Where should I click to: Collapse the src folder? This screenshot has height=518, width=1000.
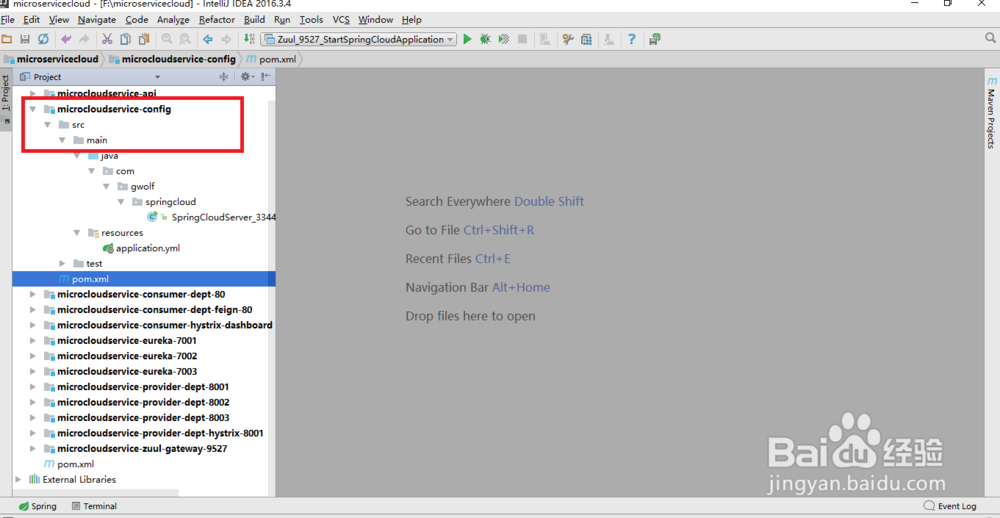click(47, 125)
